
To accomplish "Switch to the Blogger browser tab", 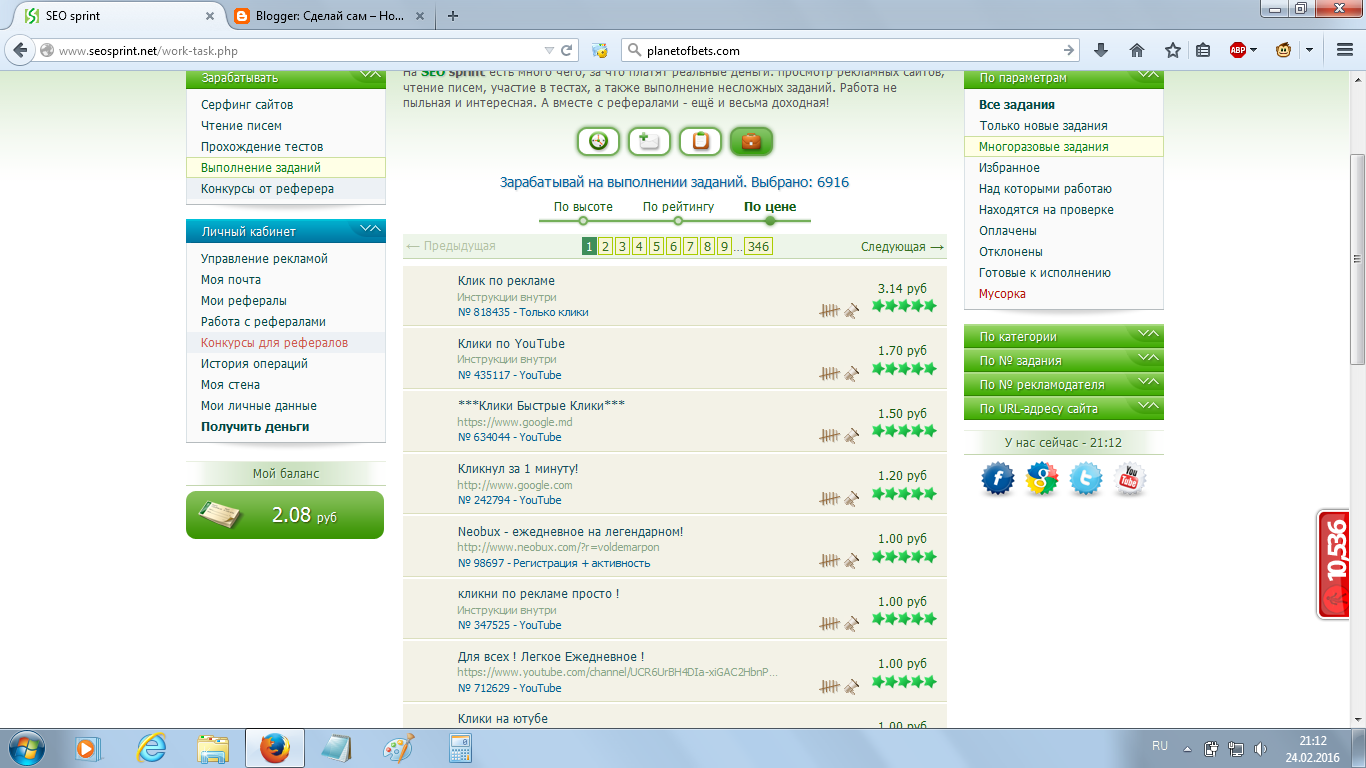I will 330,16.
